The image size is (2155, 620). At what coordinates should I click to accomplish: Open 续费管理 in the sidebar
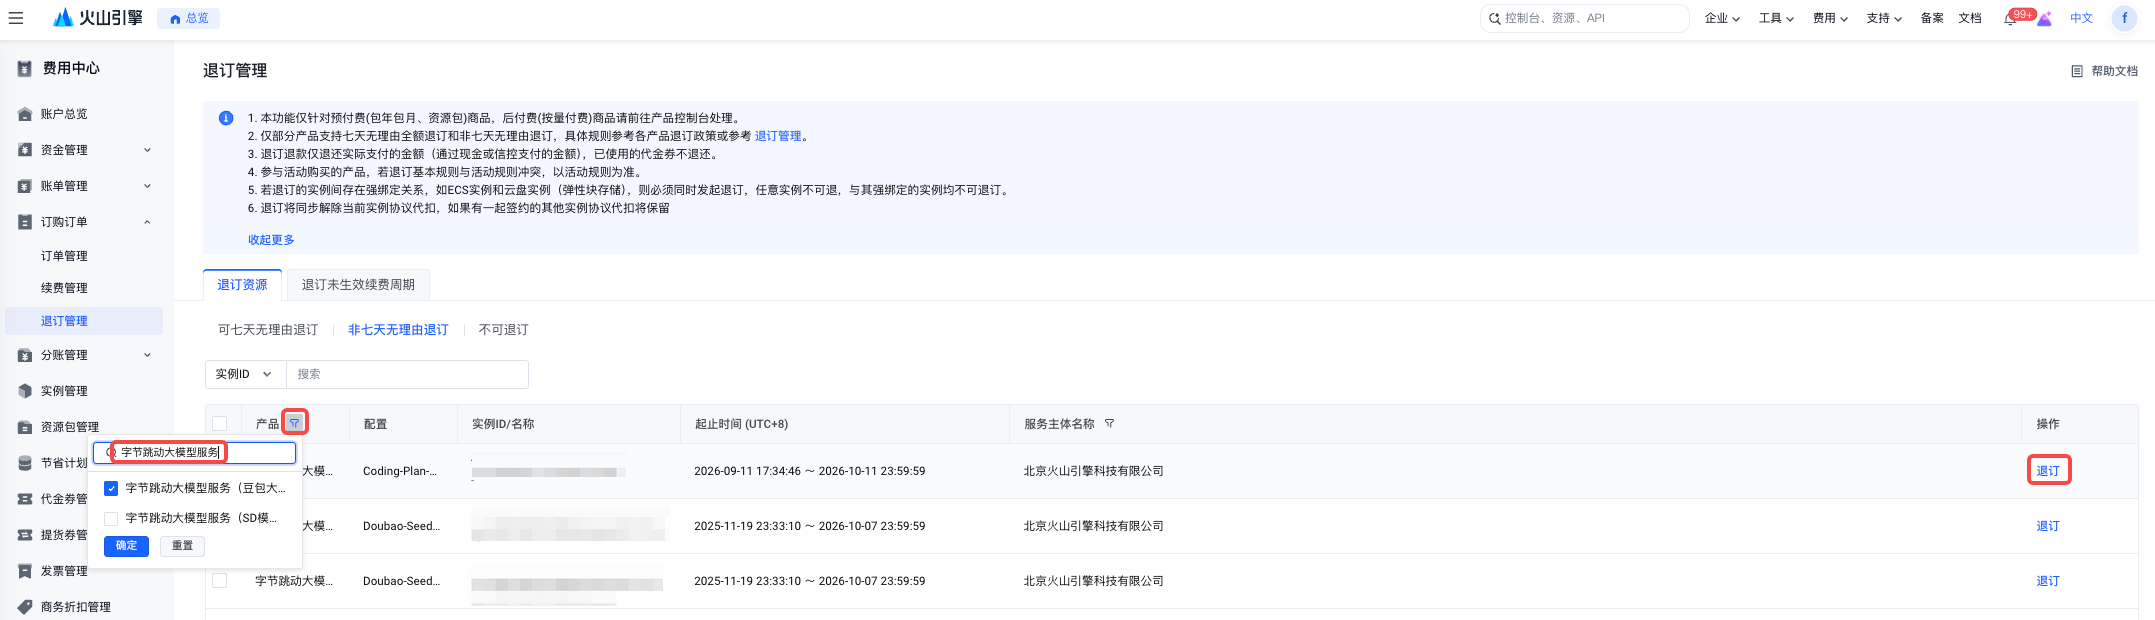pos(64,288)
